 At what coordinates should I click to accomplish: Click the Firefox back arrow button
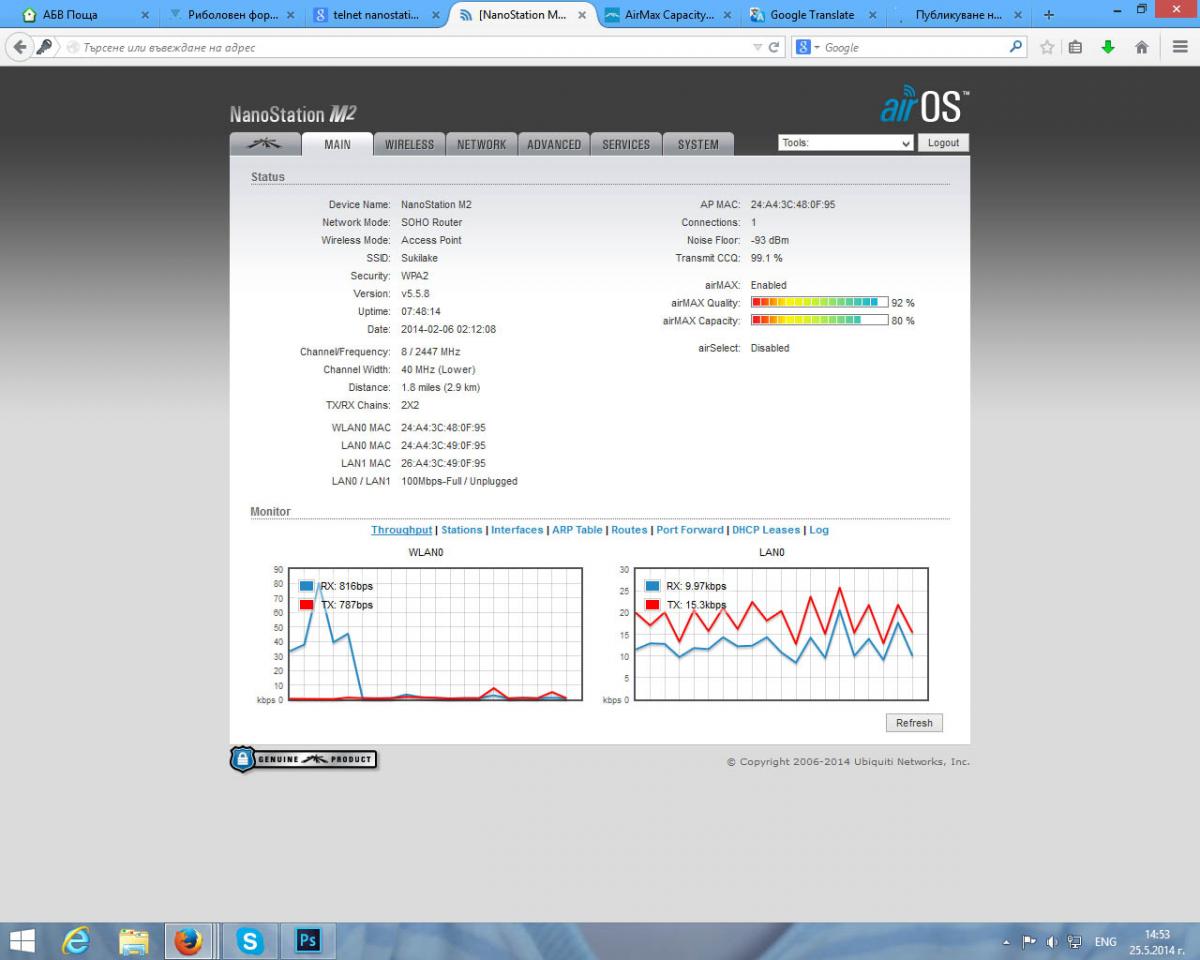click(20, 47)
